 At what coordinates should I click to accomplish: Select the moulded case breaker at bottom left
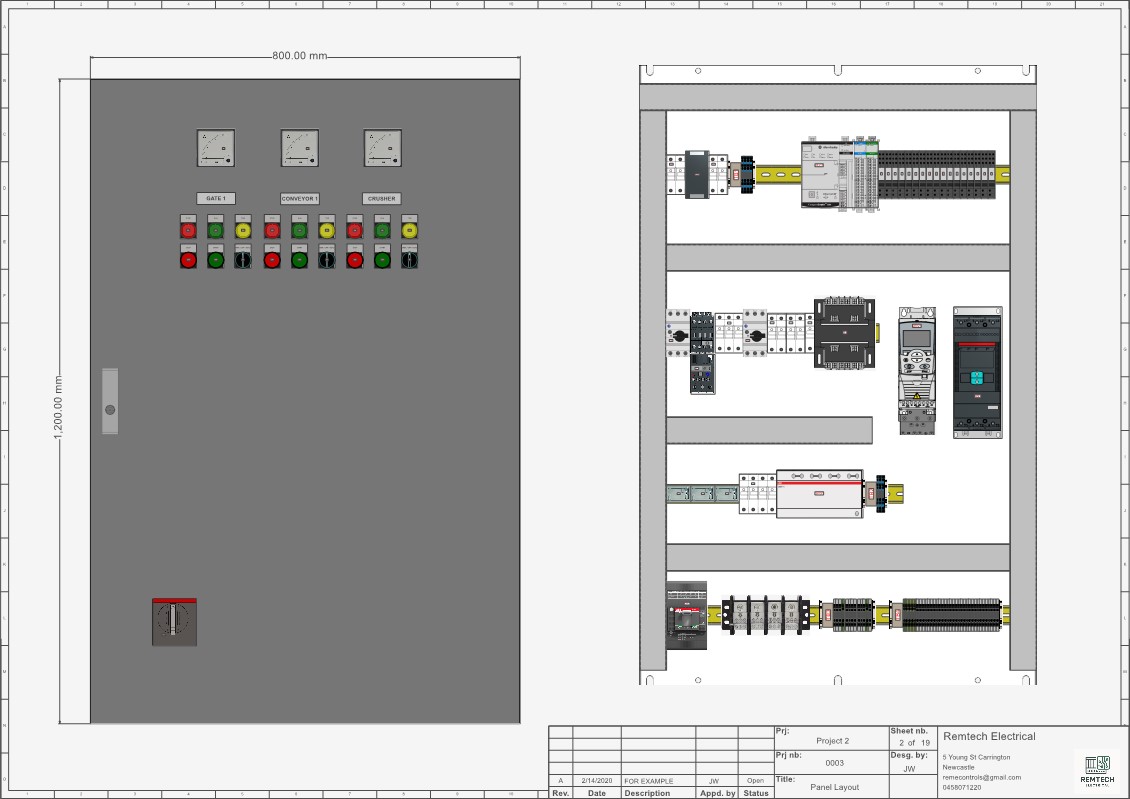pos(686,615)
